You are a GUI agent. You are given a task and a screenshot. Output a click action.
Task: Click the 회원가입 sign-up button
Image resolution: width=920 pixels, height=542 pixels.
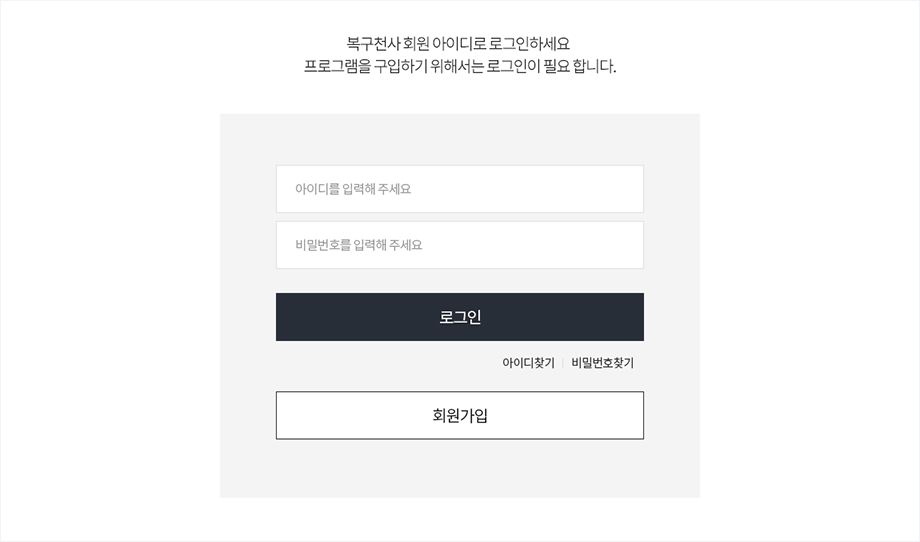[x=459, y=415]
